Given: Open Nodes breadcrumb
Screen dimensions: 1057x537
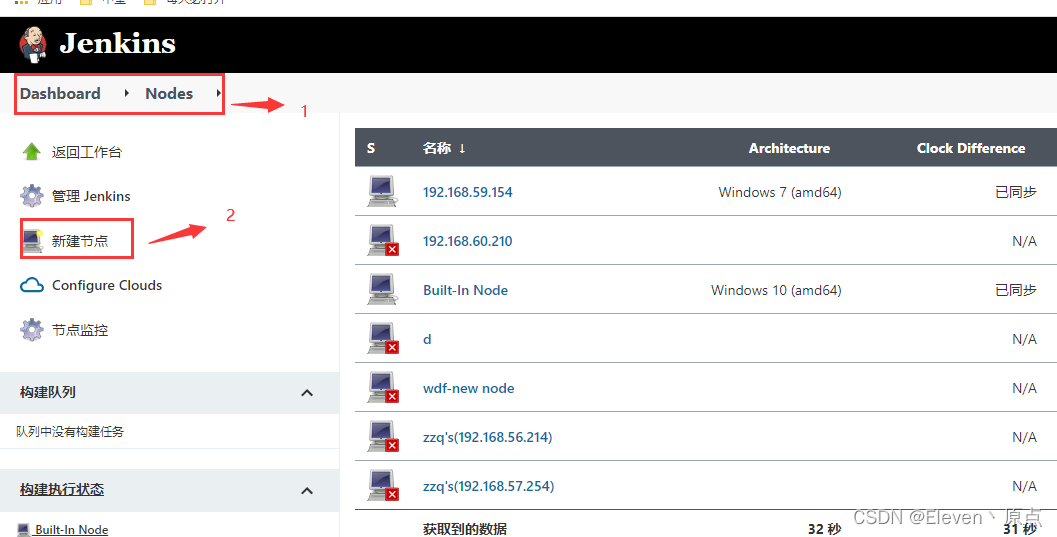Looking at the screenshot, I should [x=169, y=94].
